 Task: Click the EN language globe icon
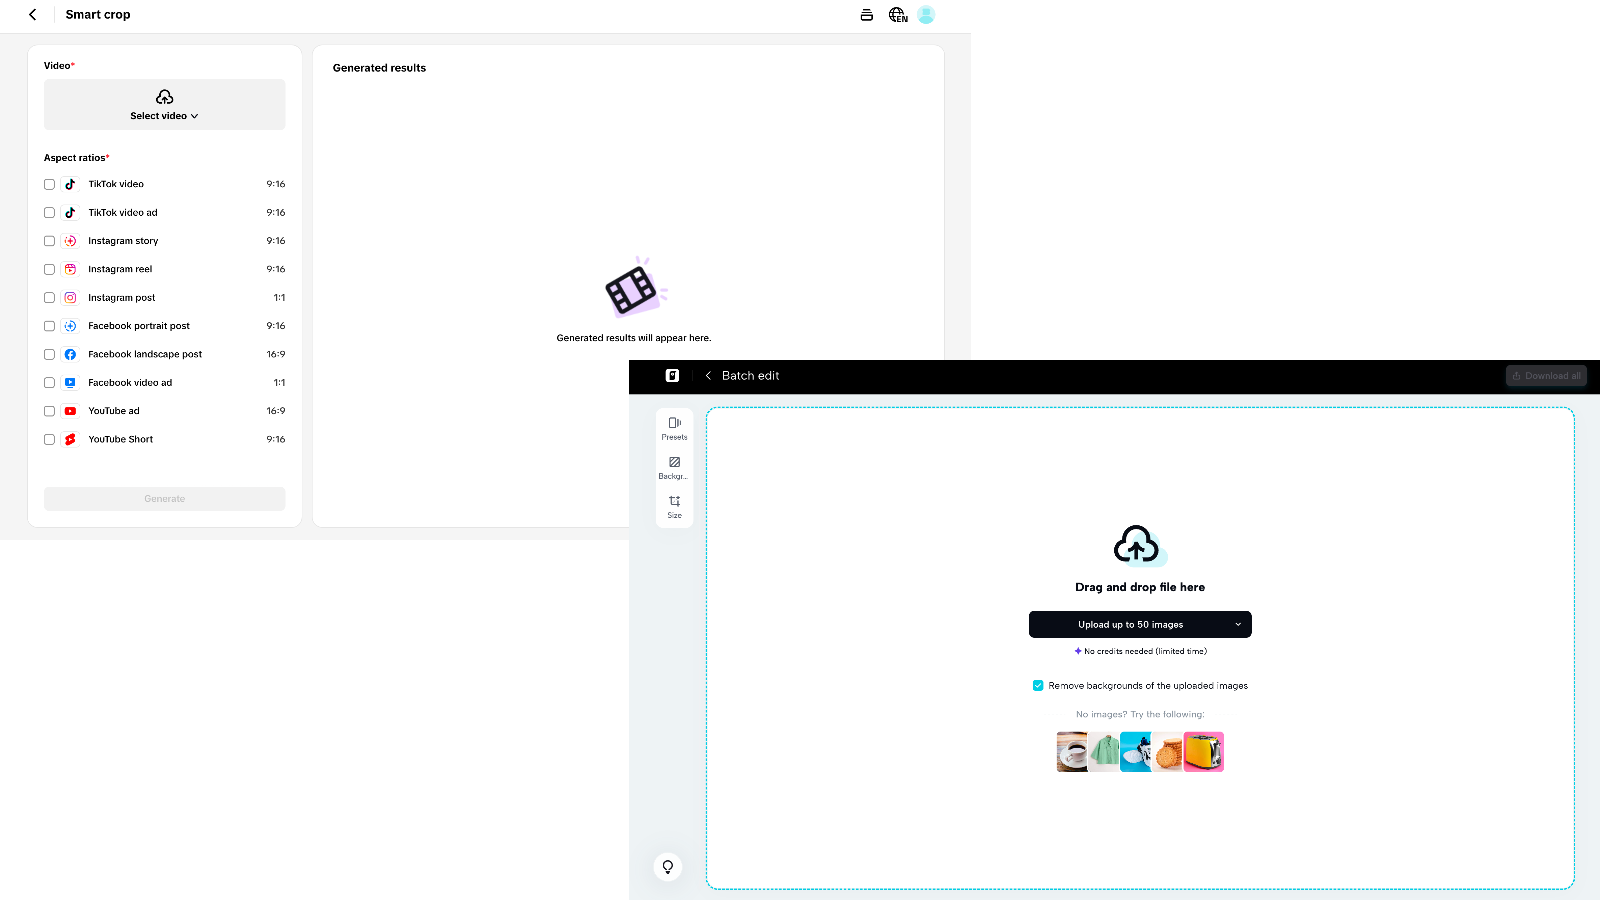click(x=897, y=15)
